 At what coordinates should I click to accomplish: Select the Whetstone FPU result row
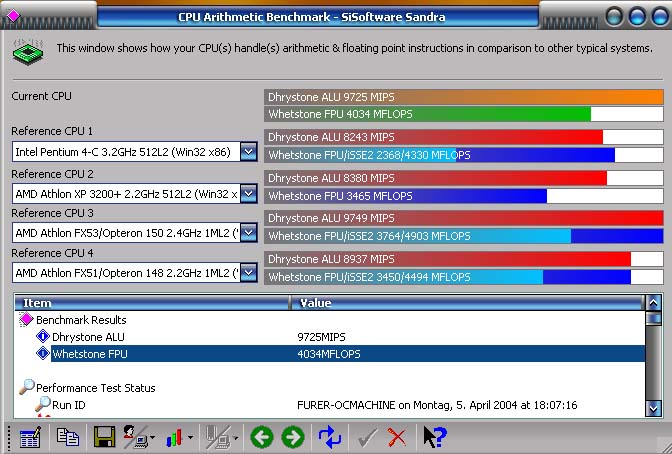click(89, 354)
